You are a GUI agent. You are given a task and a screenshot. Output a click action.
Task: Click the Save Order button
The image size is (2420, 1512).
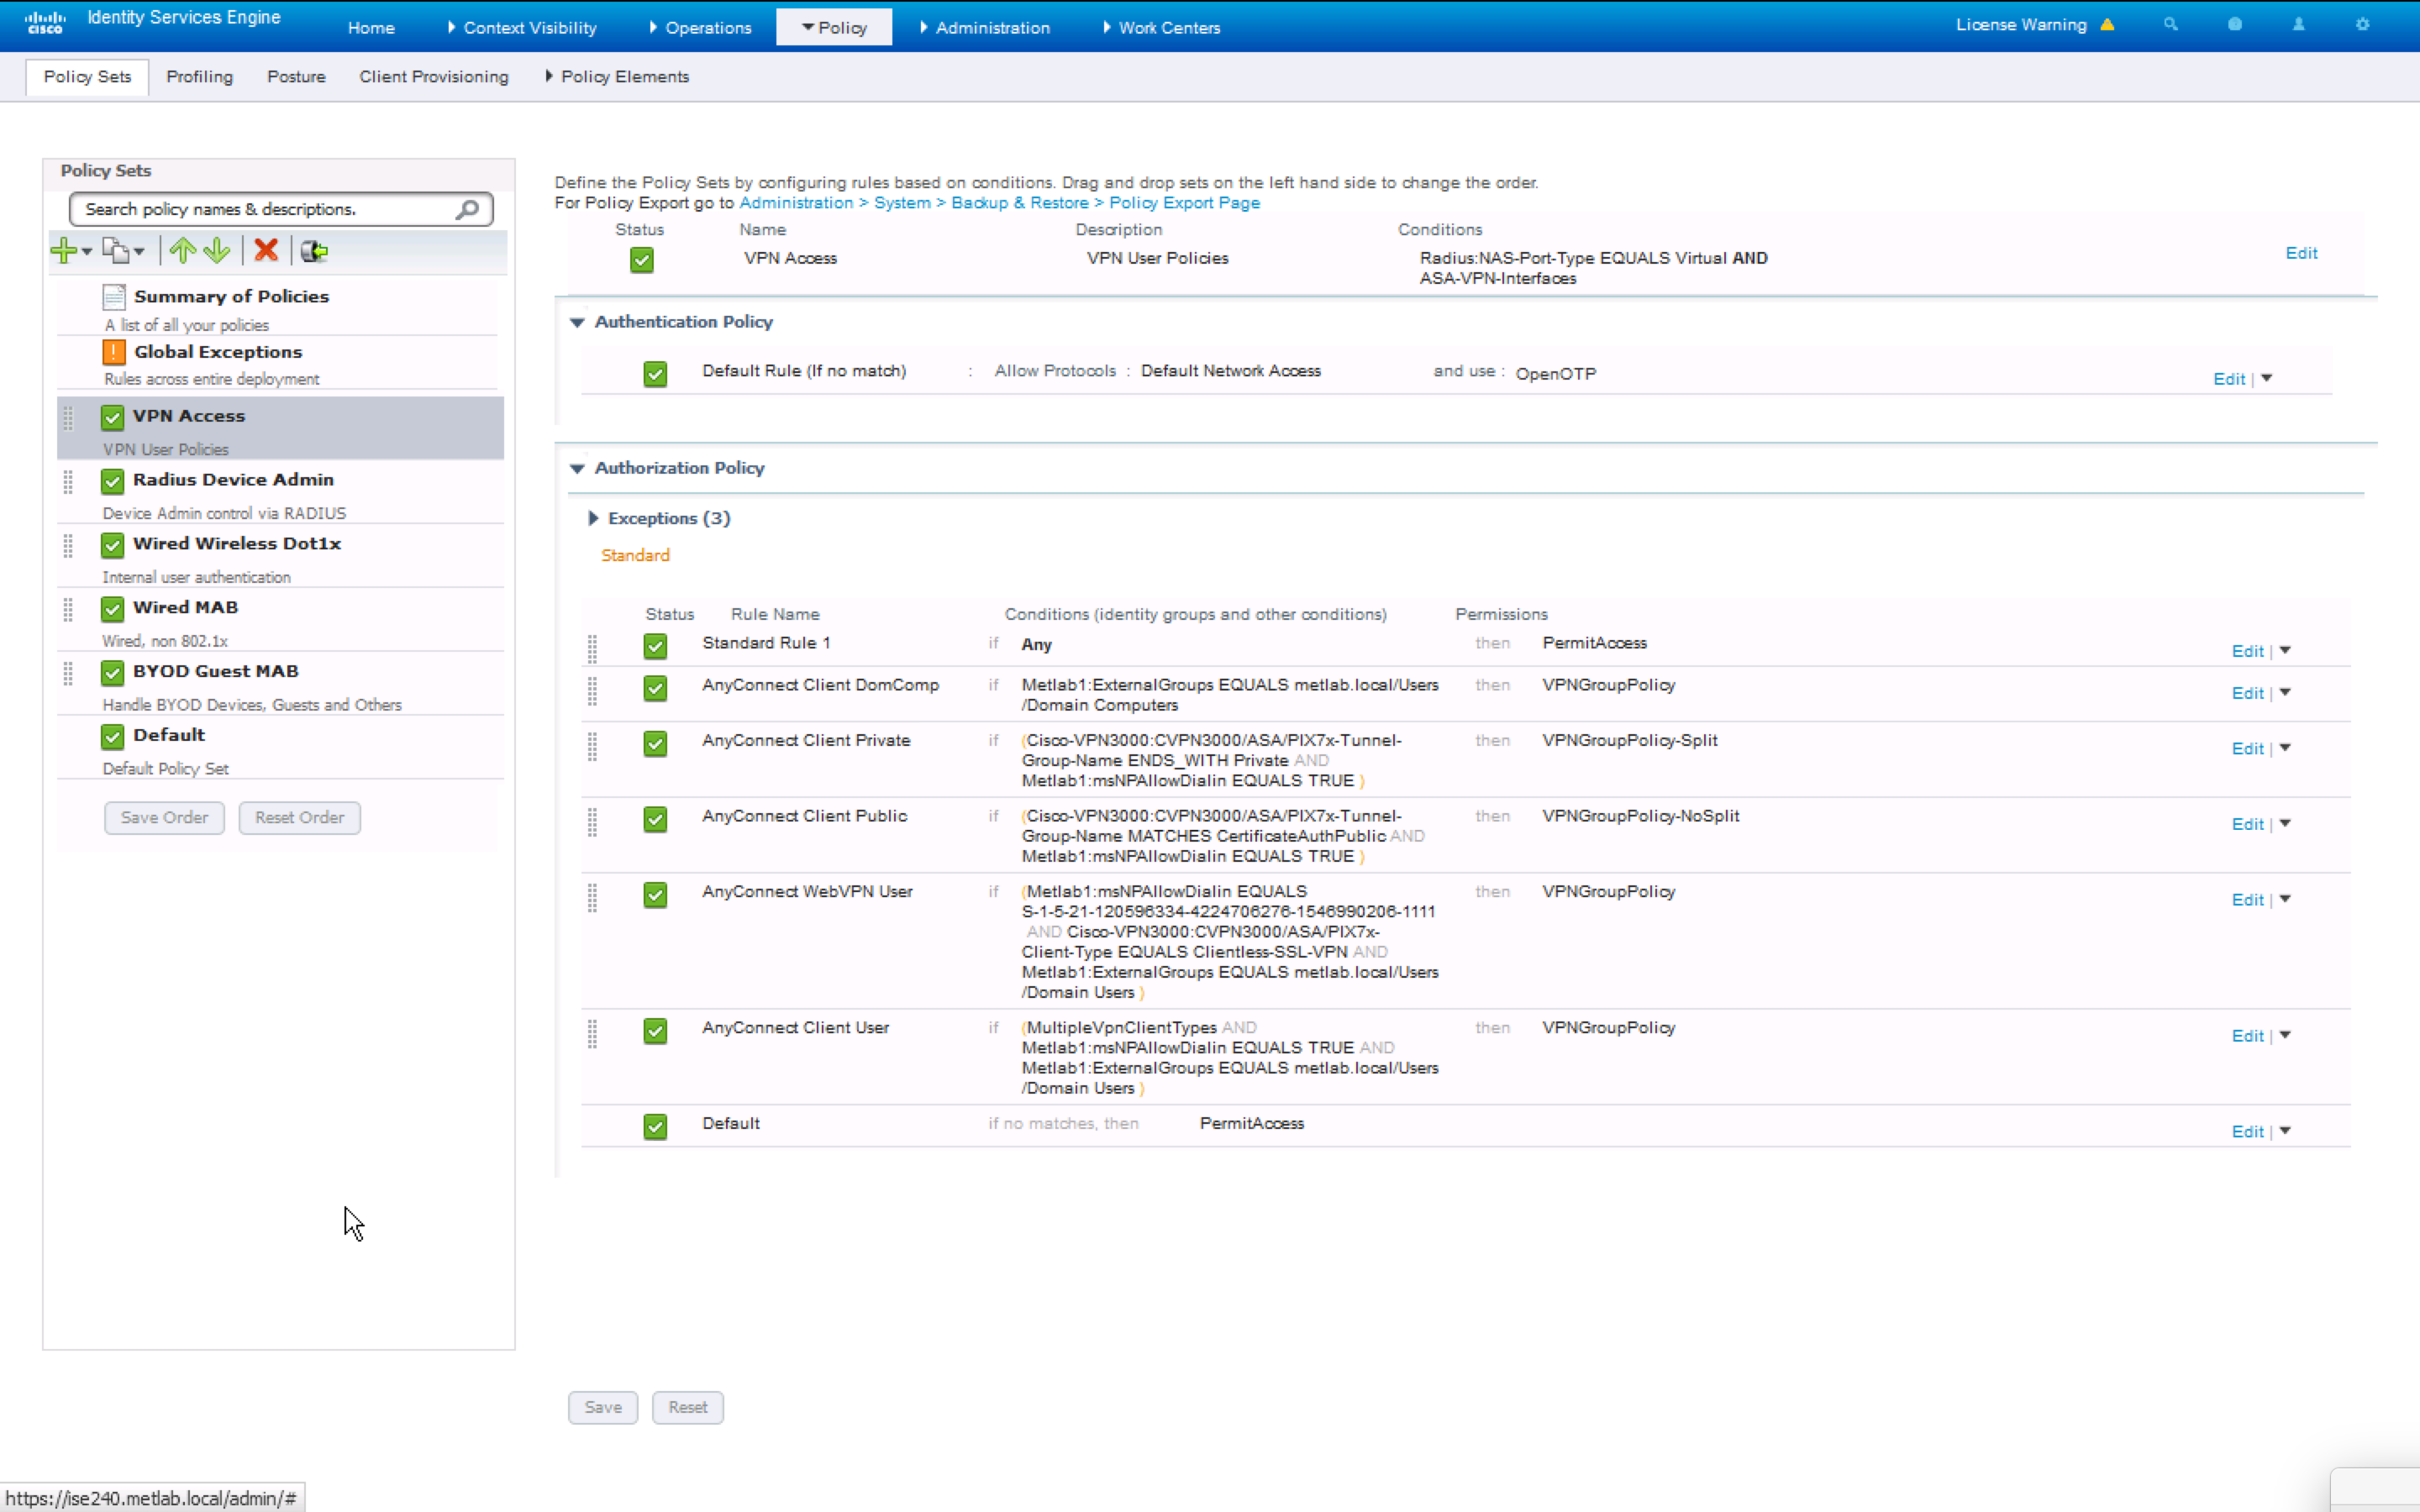pos(165,818)
